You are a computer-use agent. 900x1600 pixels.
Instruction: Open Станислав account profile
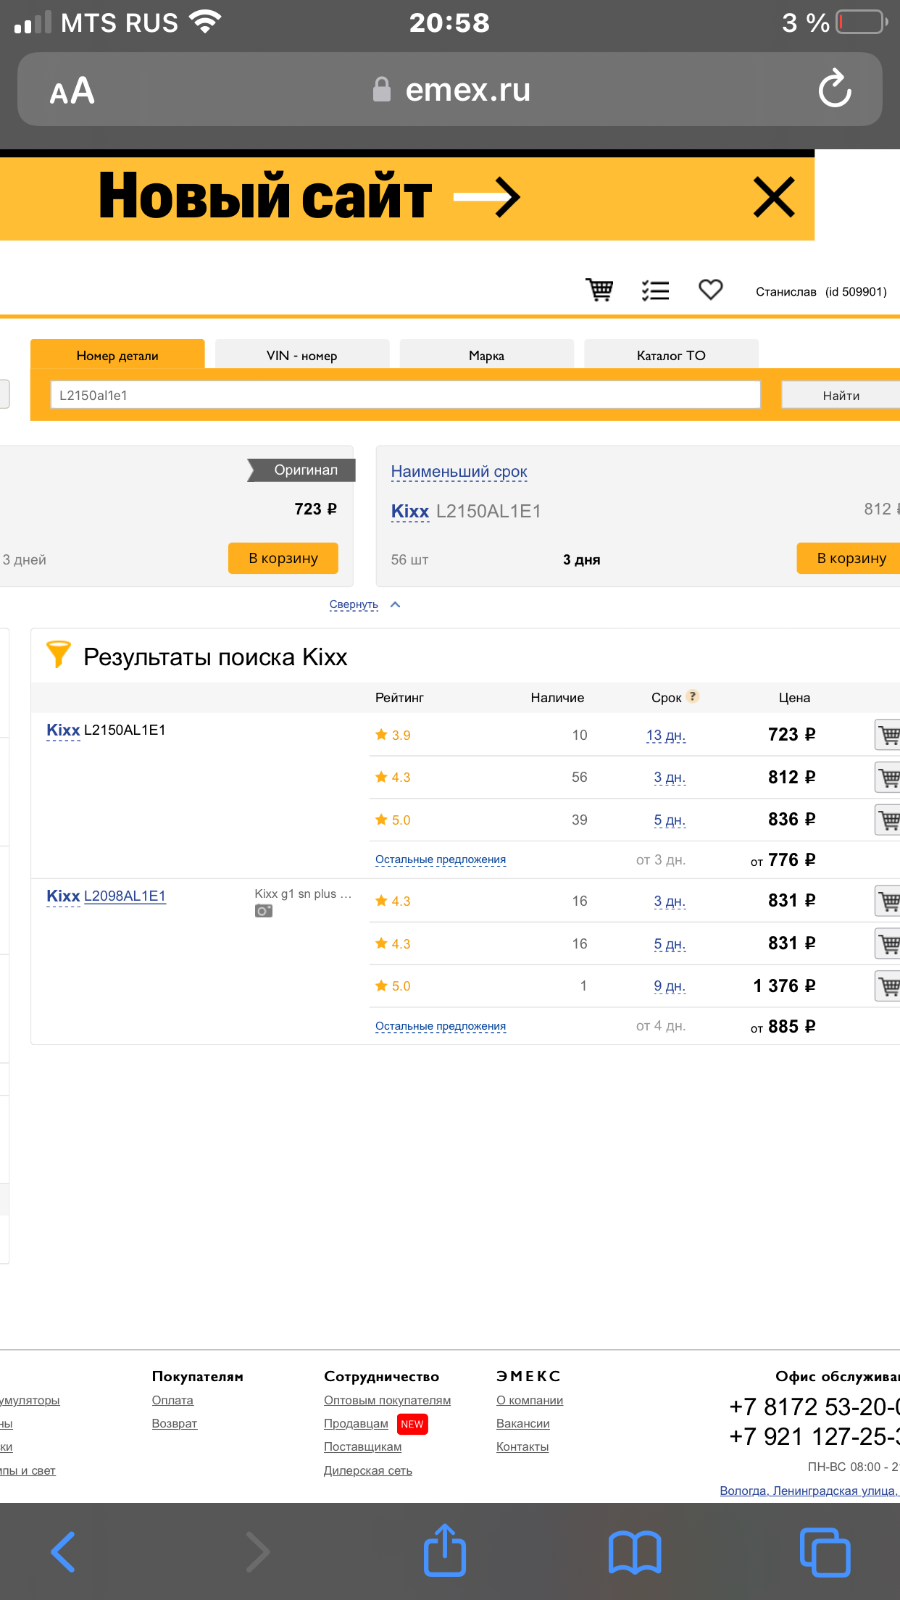coord(821,292)
